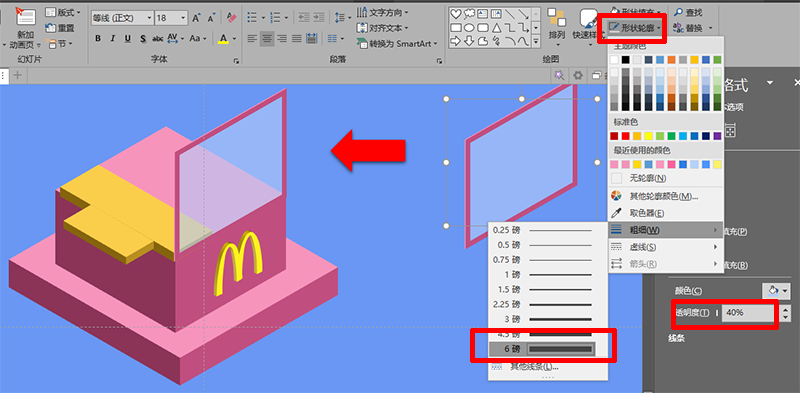Open the font size 18 dropdown

click(x=183, y=18)
